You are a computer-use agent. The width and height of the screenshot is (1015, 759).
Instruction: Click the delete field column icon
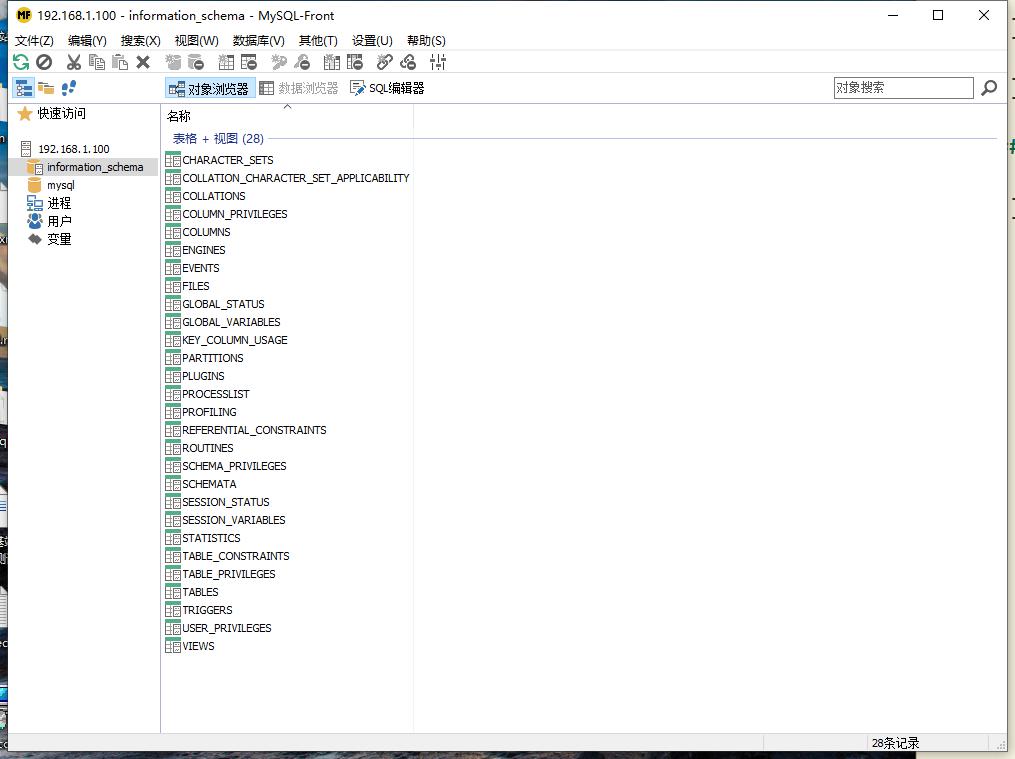click(355, 62)
